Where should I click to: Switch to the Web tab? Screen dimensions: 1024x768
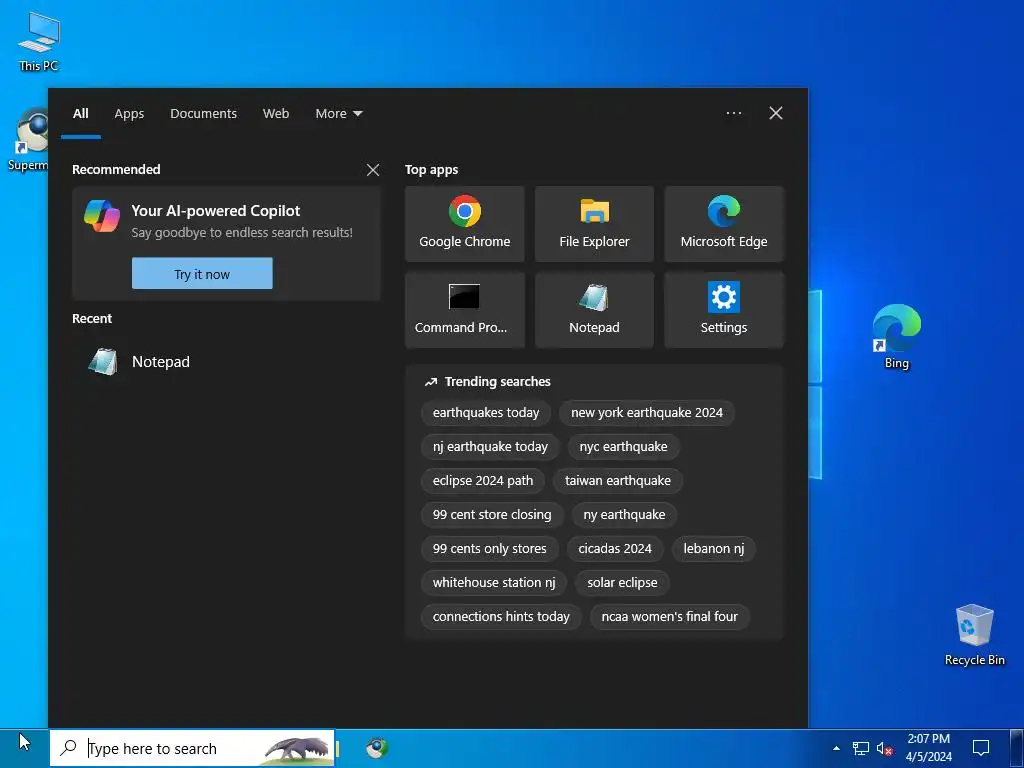point(276,114)
